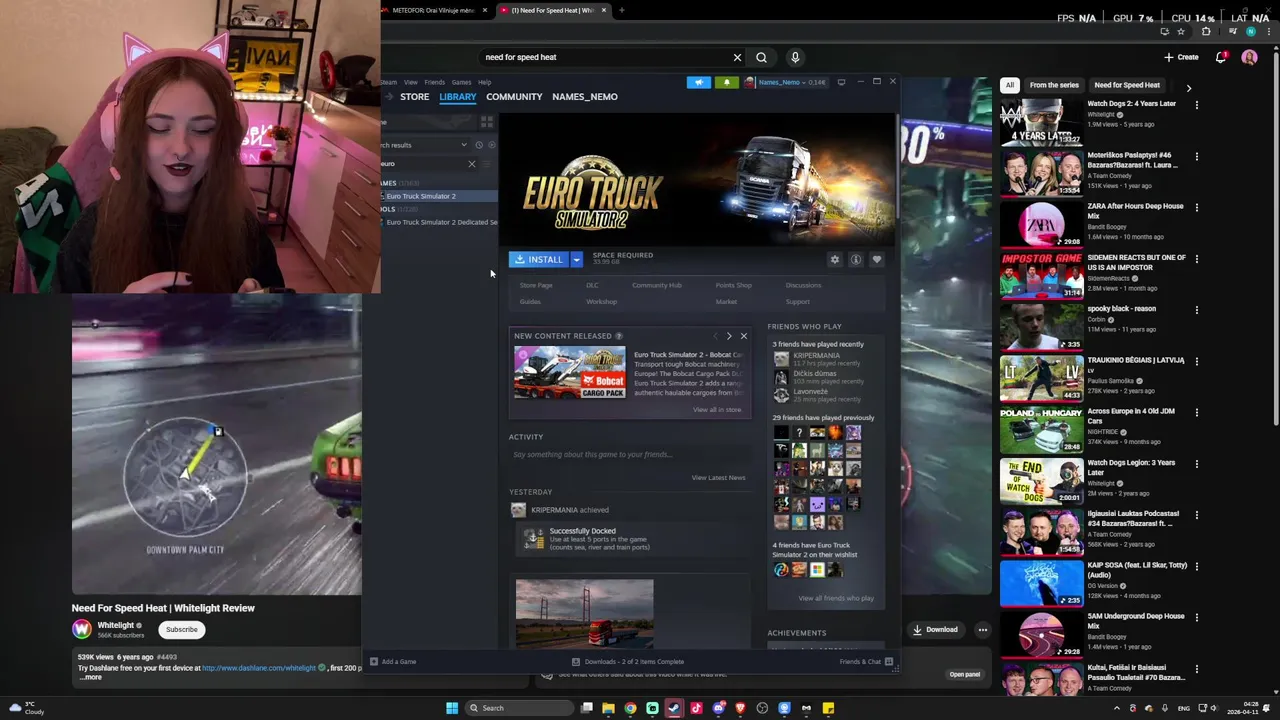Open Chrome from the Windows taskbar

tap(630, 708)
